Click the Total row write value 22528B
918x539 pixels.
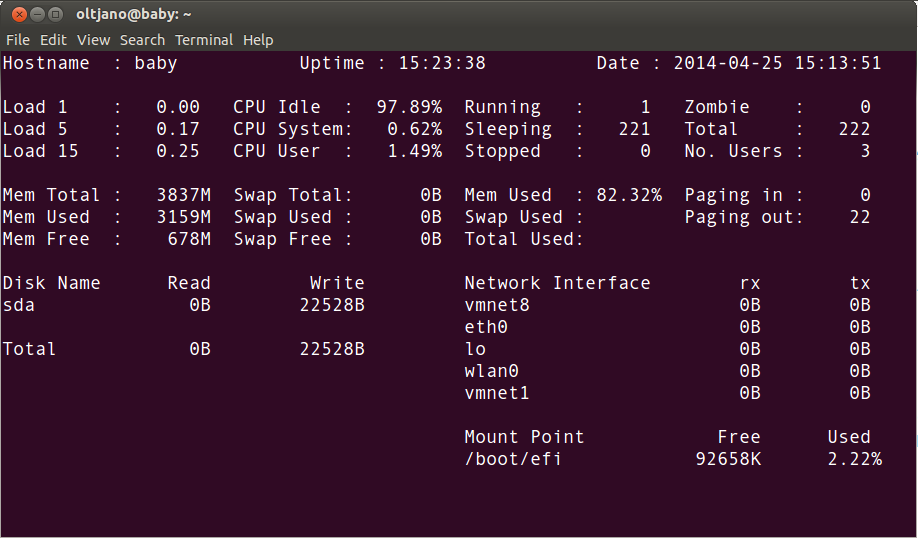332,349
